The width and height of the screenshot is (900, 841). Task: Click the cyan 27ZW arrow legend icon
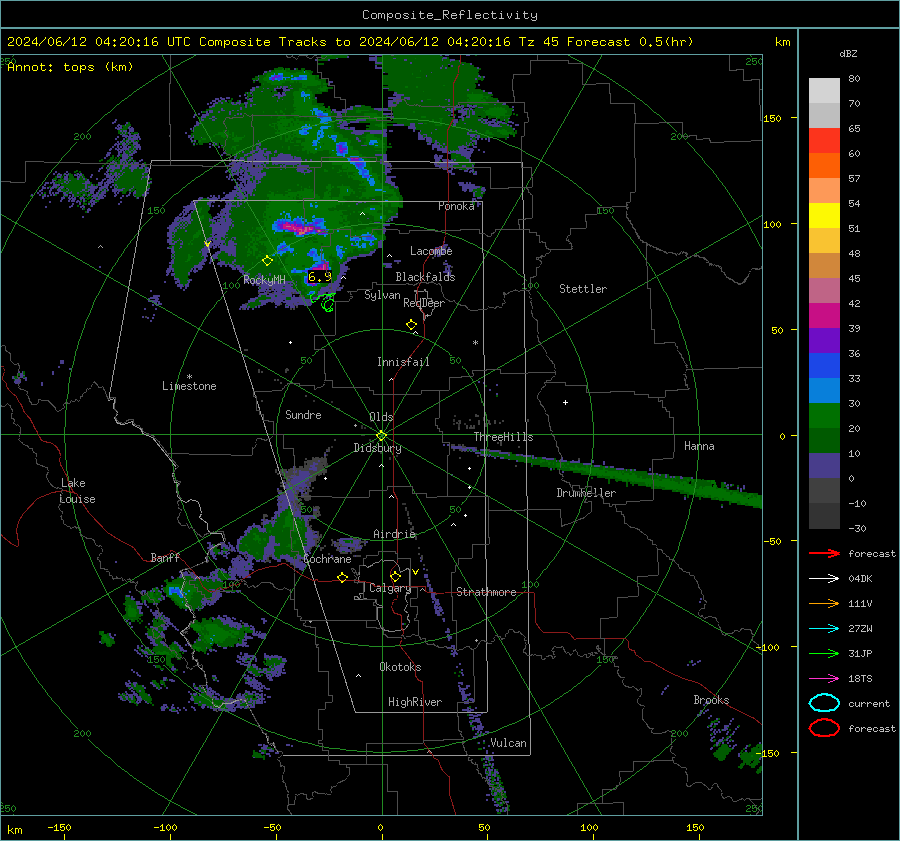tap(824, 629)
